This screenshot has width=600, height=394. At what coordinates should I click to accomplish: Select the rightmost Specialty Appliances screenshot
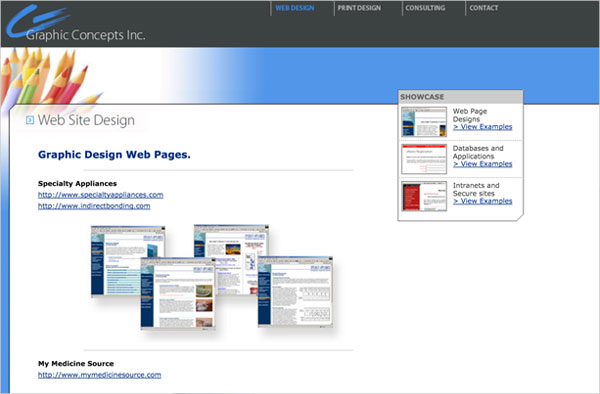[x=295, y=292]
